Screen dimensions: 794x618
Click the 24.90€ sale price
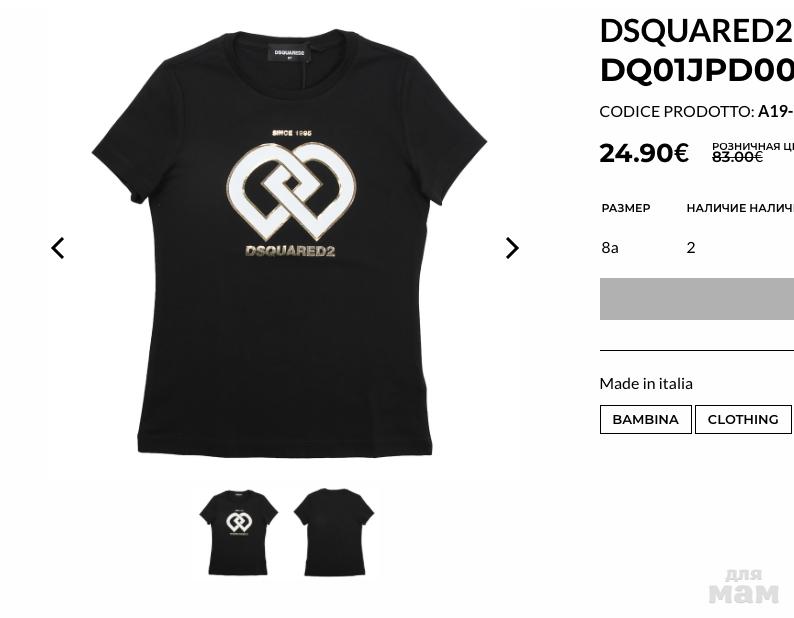(x=644, y=153)
